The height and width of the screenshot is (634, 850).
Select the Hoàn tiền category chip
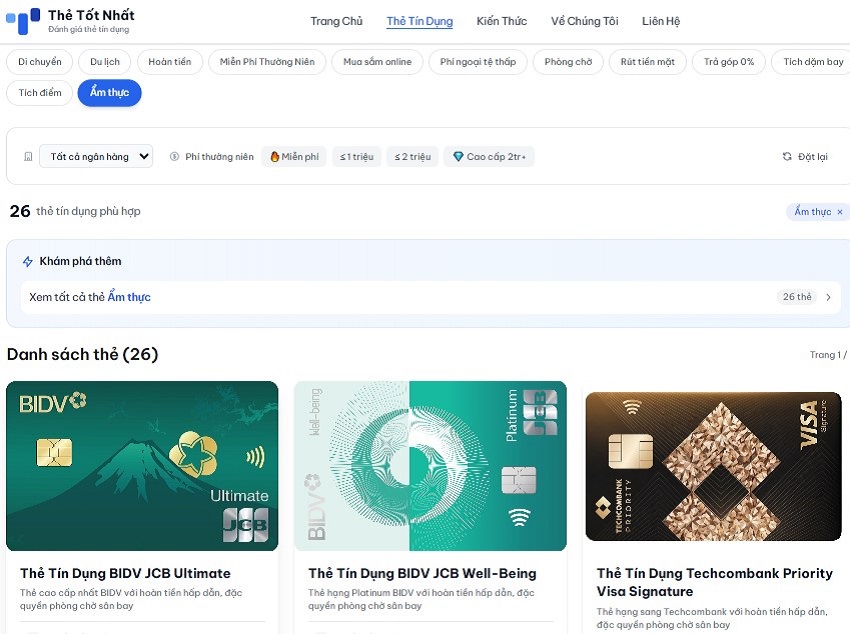[169, 62]
